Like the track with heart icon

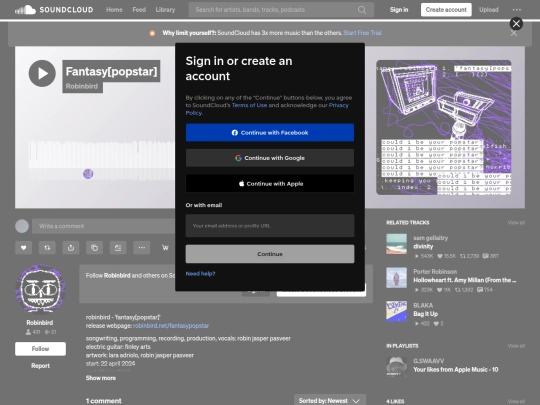[x=23, y=248]
